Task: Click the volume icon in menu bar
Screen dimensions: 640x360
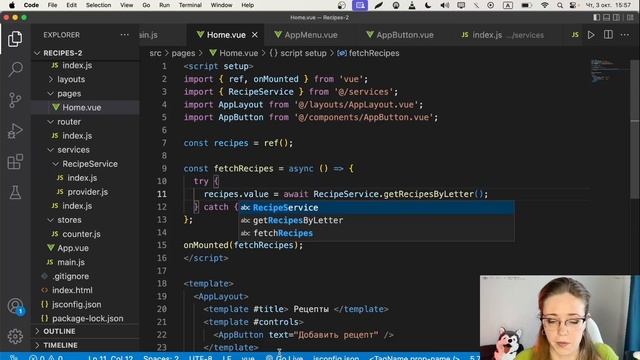Action: click(445, 5)
